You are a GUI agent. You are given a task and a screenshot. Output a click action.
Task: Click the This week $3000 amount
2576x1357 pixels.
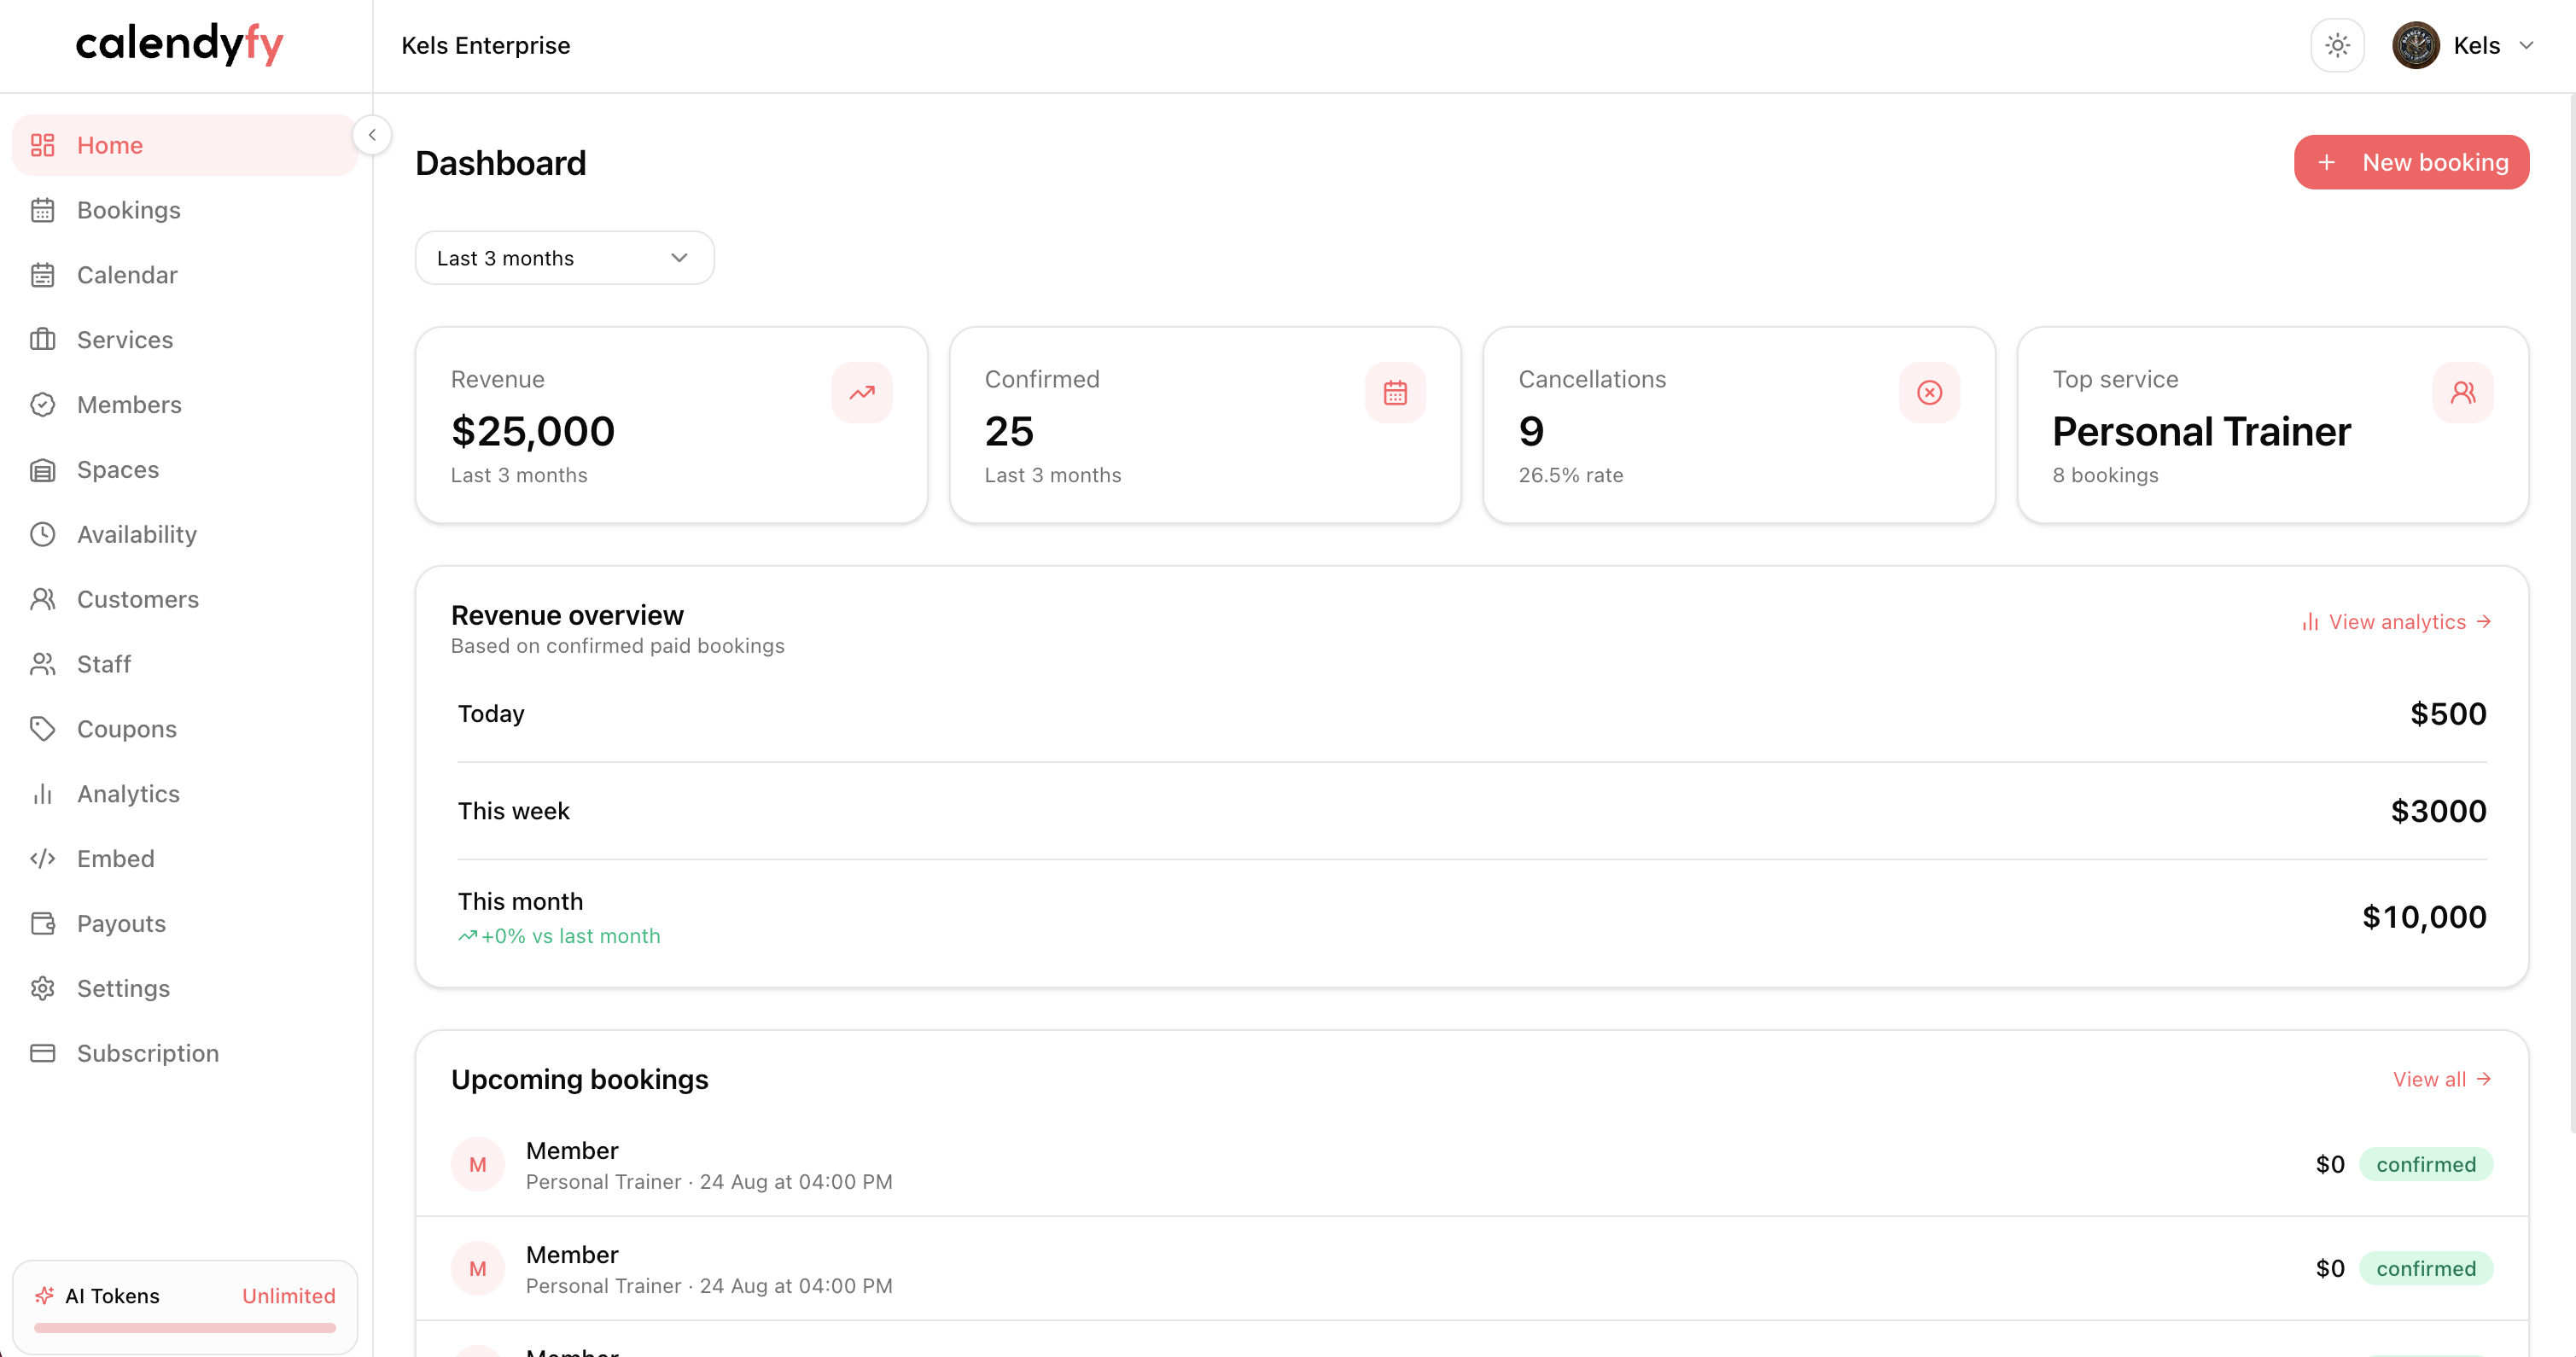click(2438, 811)
